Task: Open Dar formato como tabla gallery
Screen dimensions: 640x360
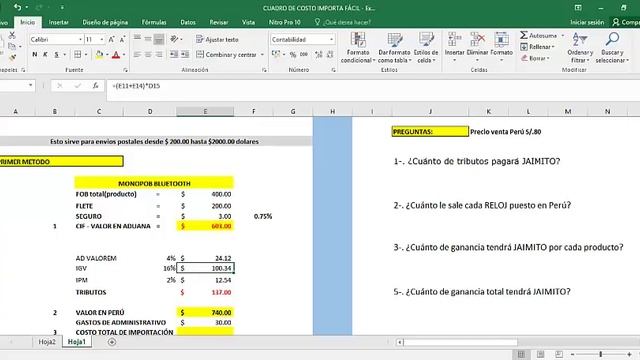Action: click(394, 48)
